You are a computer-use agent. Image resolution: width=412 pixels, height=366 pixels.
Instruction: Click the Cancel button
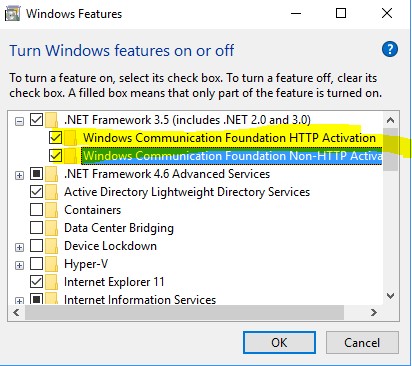click(x=362, y=342)
